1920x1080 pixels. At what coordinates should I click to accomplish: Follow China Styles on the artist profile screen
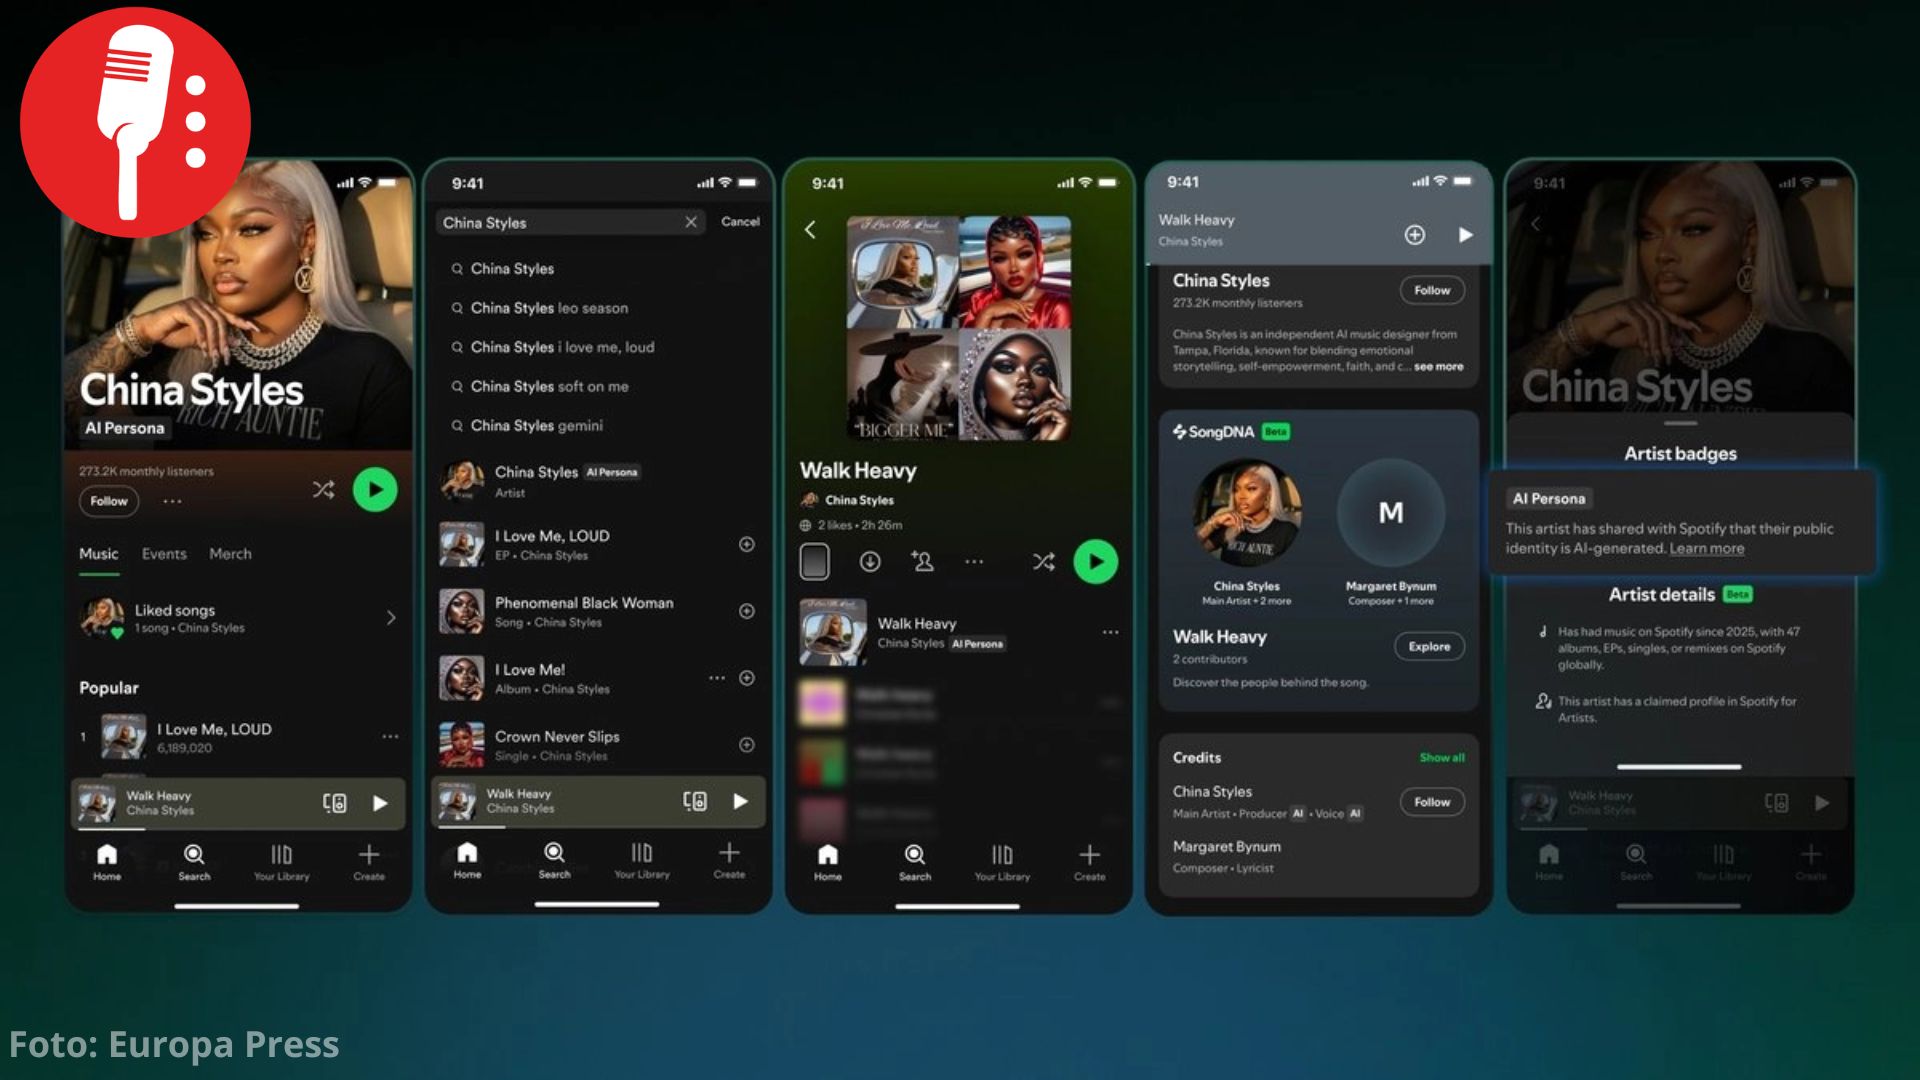point(109,501)
